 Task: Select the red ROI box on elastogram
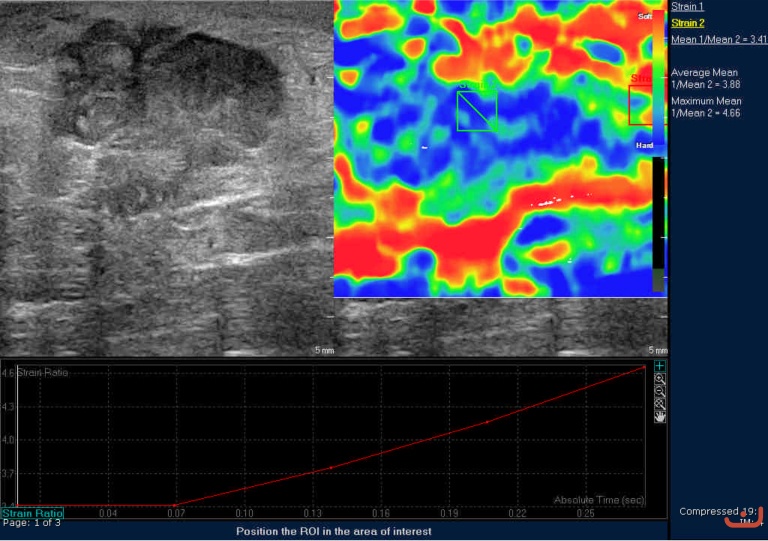[x=640, y=104]
